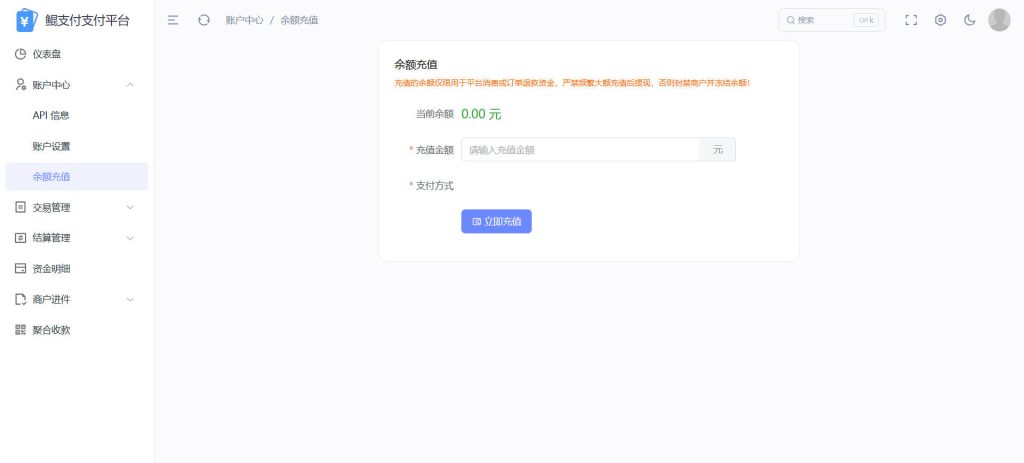Image resolution: width=1024 pixels, height=463 pixels.
Task: Toggle the sidebar collapse hamburger icon
Action: click(173, 20)
